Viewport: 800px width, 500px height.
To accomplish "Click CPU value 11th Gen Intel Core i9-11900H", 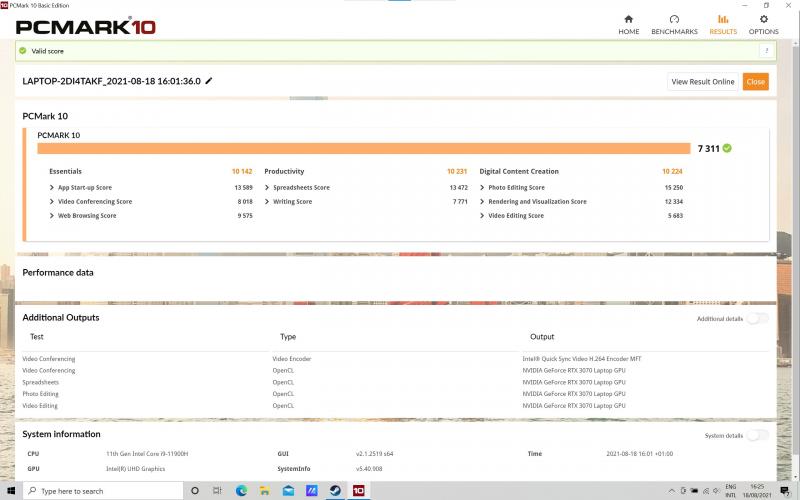I will tap(147, 454).
